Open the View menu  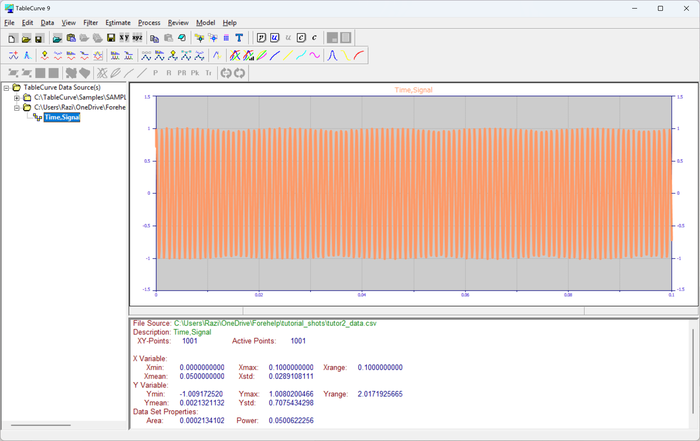[68, 23]
